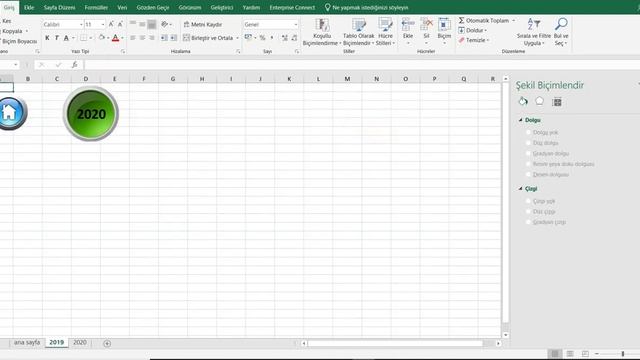Open the Ekle ribbon tab

[x=29, y=7]
